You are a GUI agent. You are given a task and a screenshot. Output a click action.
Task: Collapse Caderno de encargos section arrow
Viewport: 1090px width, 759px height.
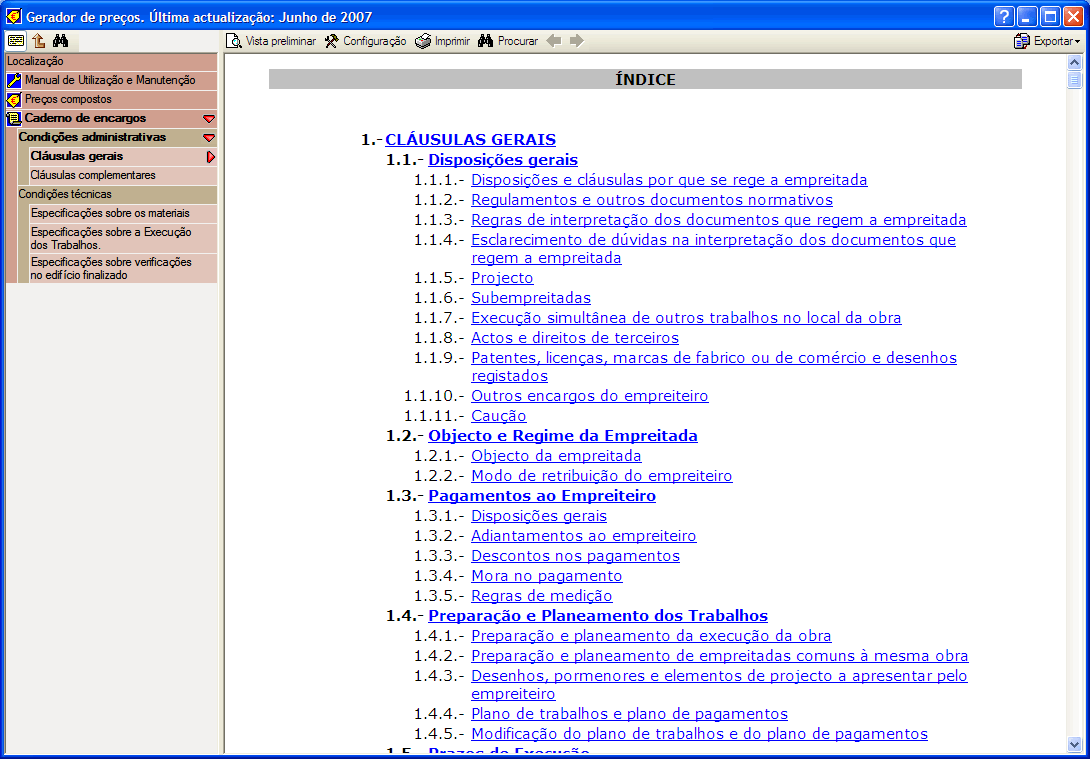209,119
